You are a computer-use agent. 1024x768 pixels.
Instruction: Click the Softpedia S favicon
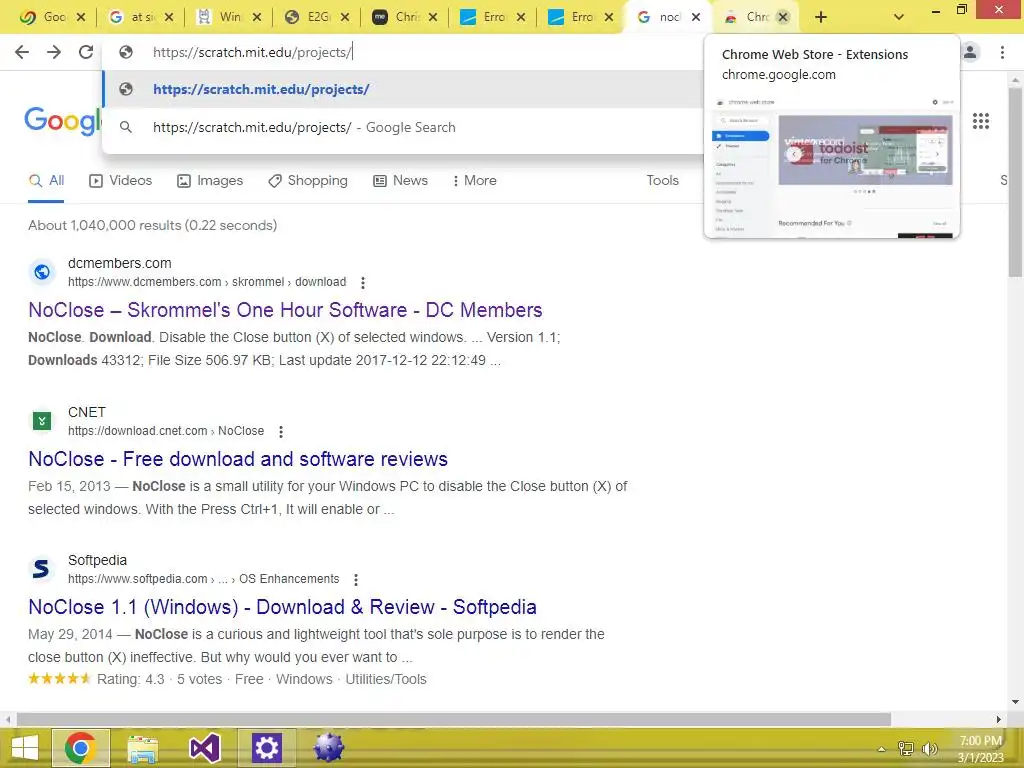41,569
